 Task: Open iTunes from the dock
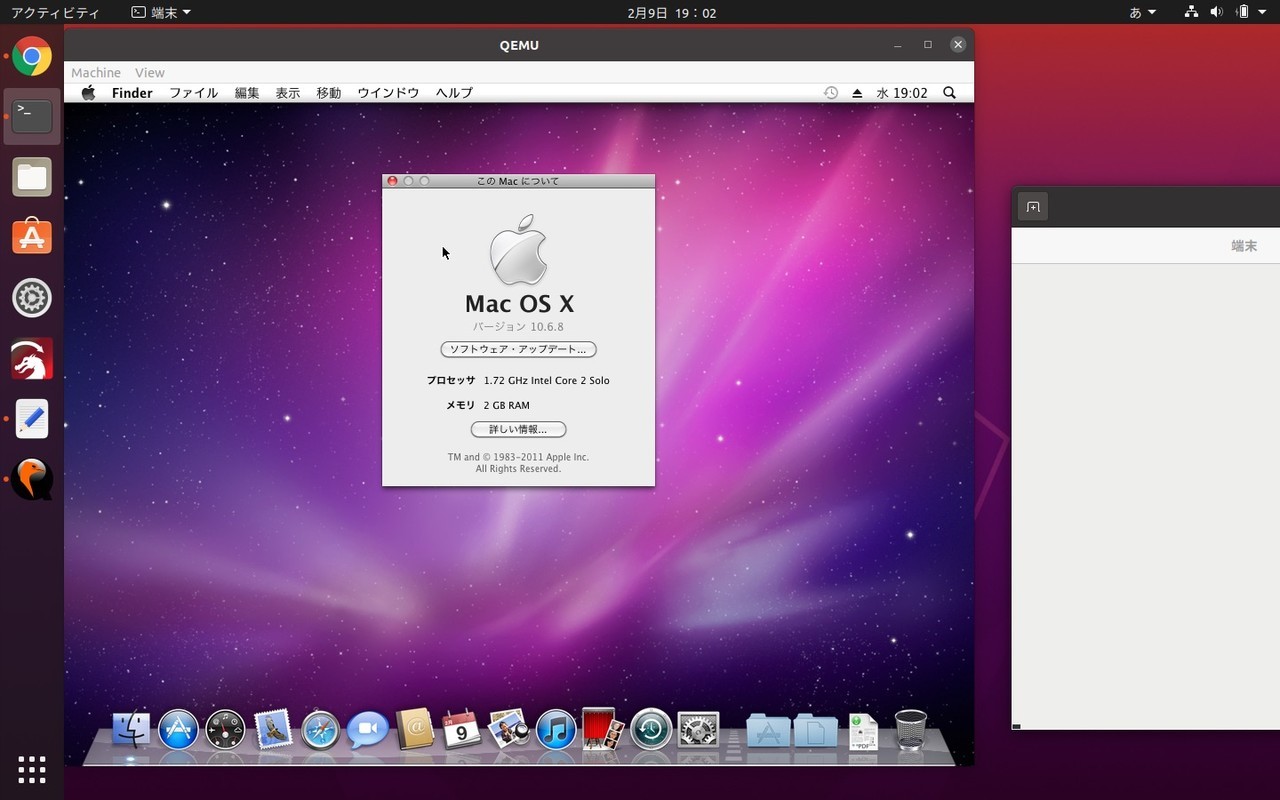[556, 730]
